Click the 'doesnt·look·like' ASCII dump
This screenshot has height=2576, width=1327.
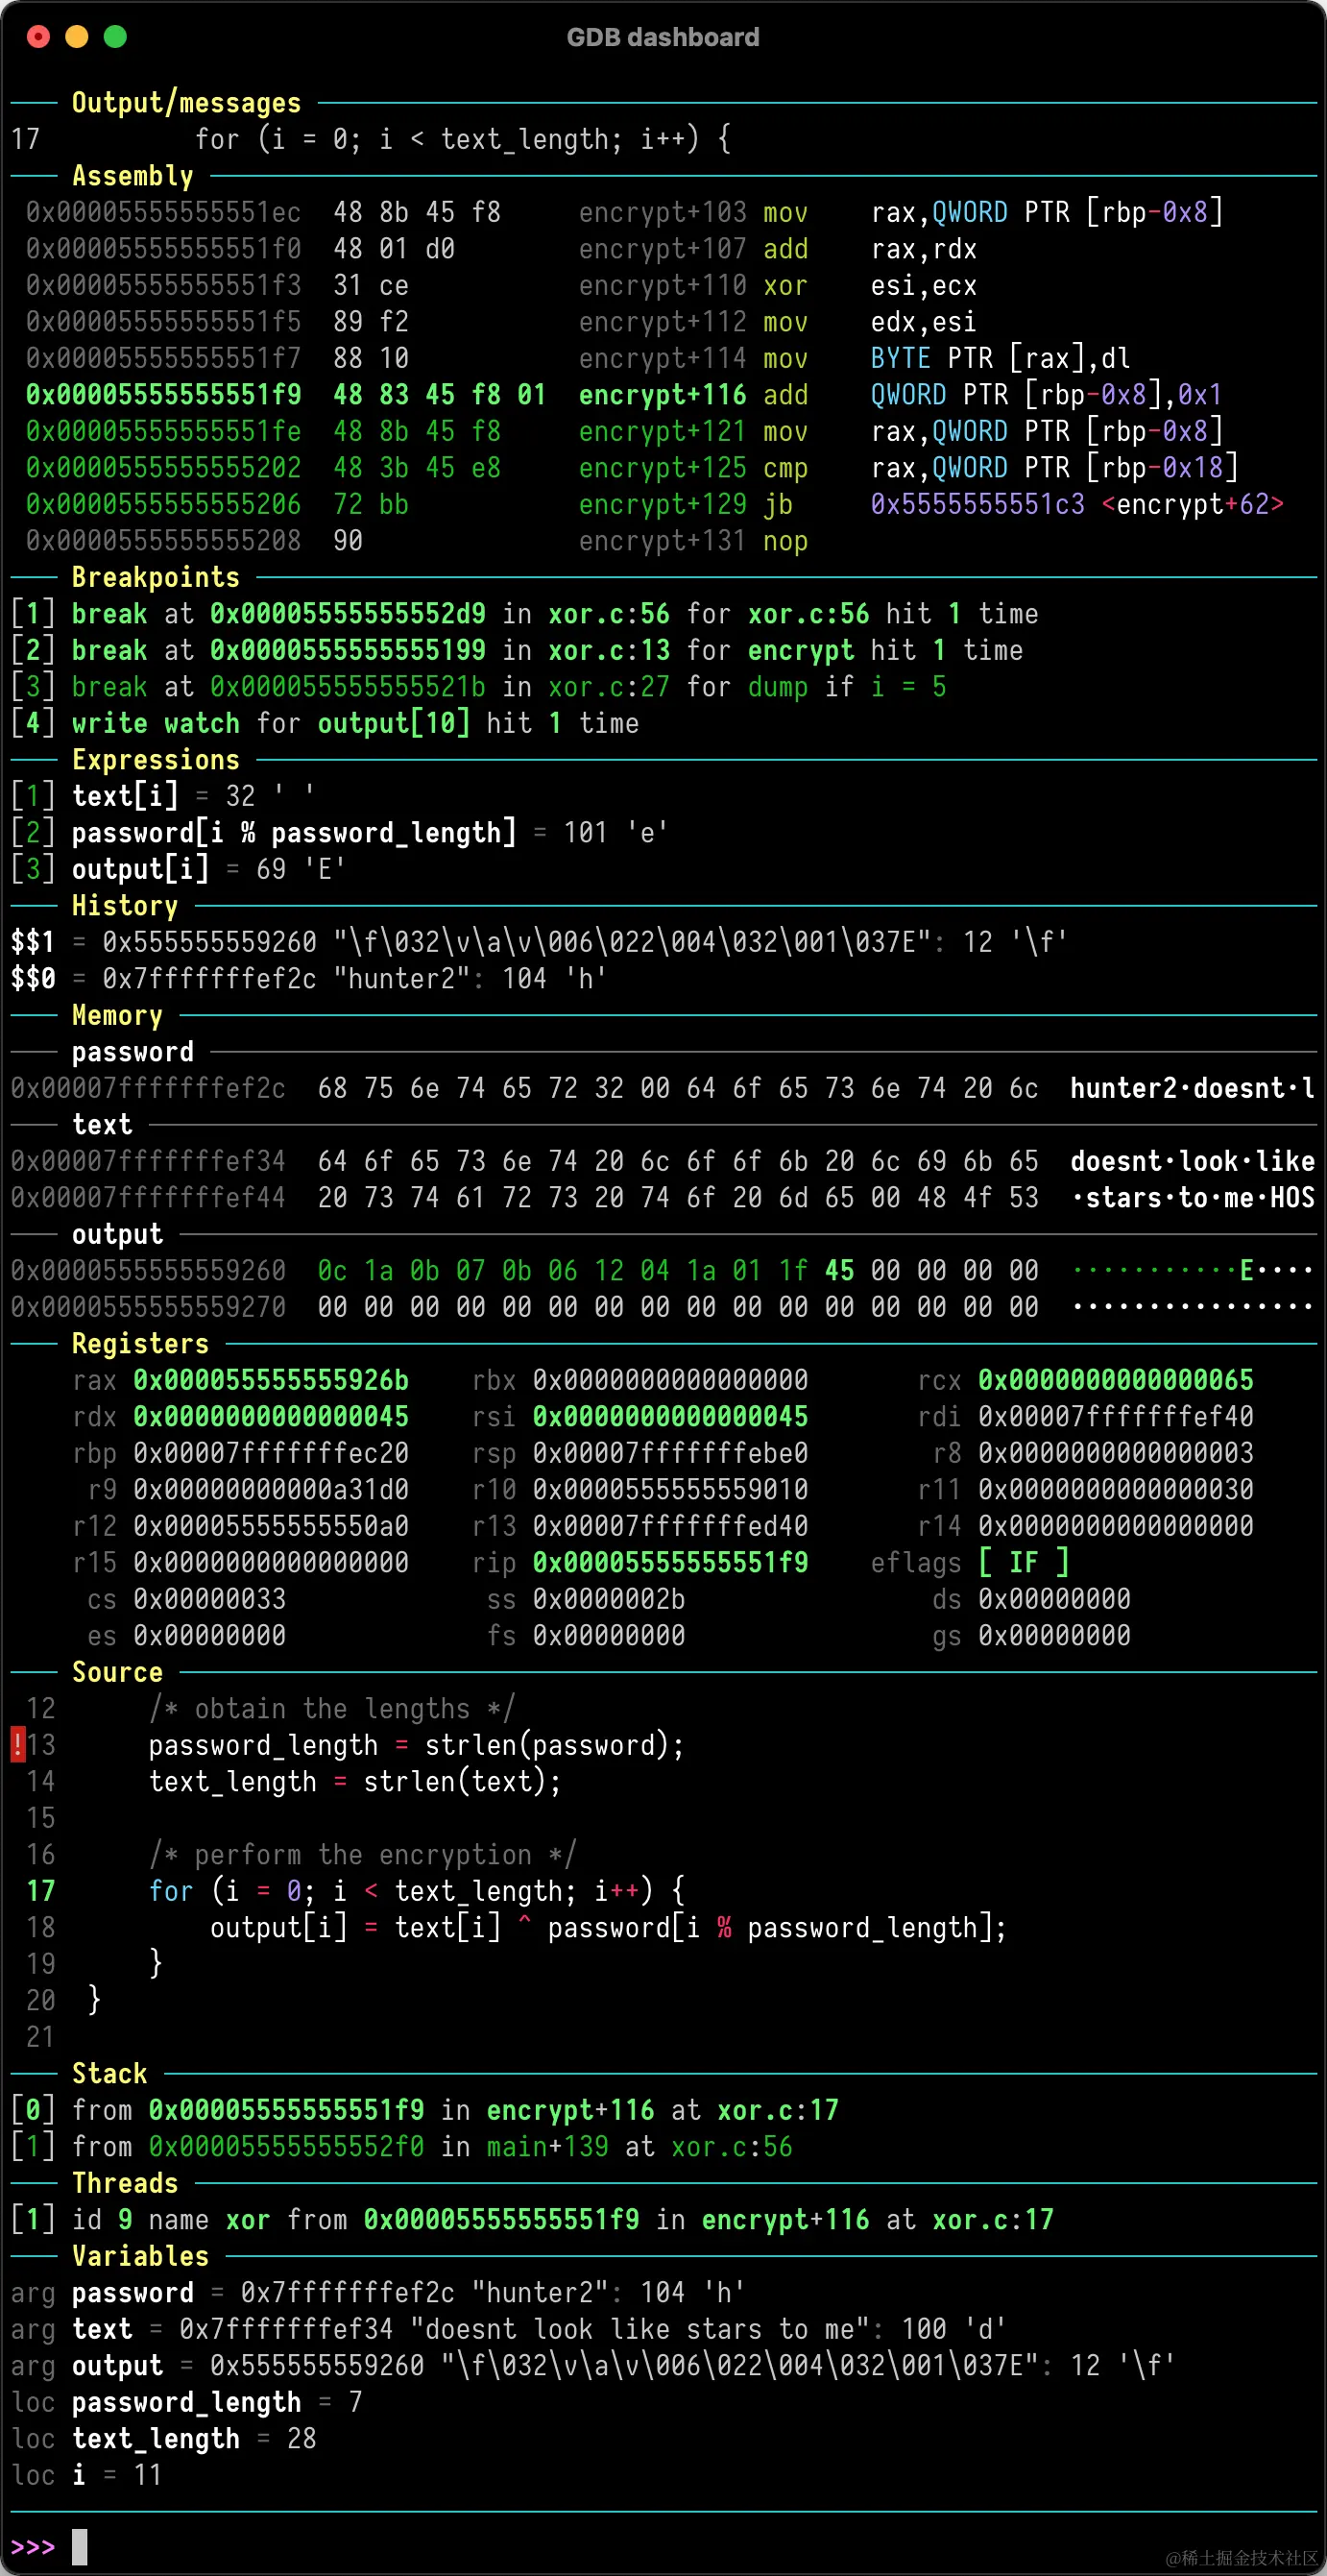[1193, 1161]
